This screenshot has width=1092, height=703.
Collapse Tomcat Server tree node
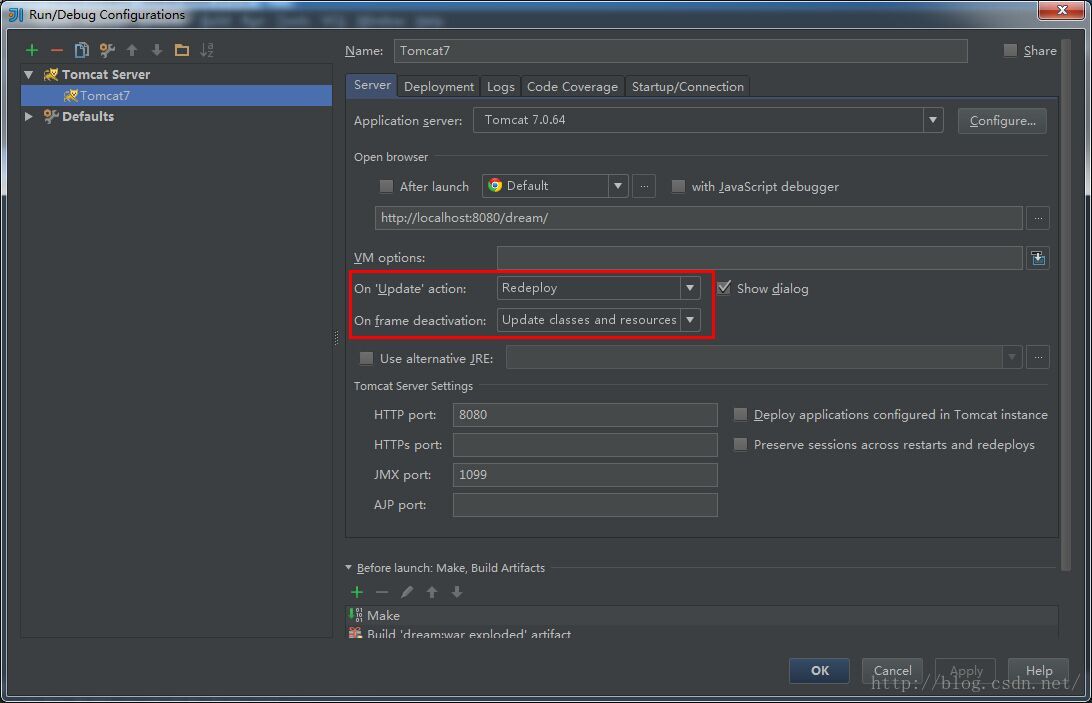pos(29,75)
